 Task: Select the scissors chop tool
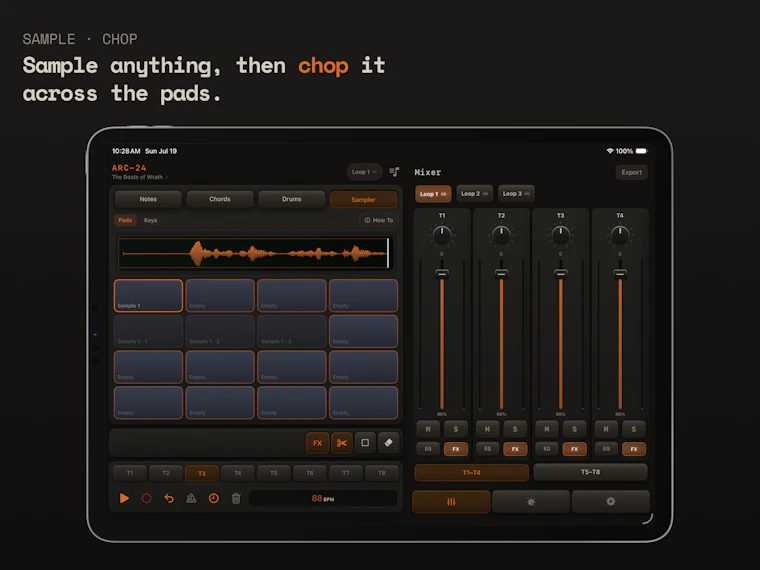coord(342,443)
